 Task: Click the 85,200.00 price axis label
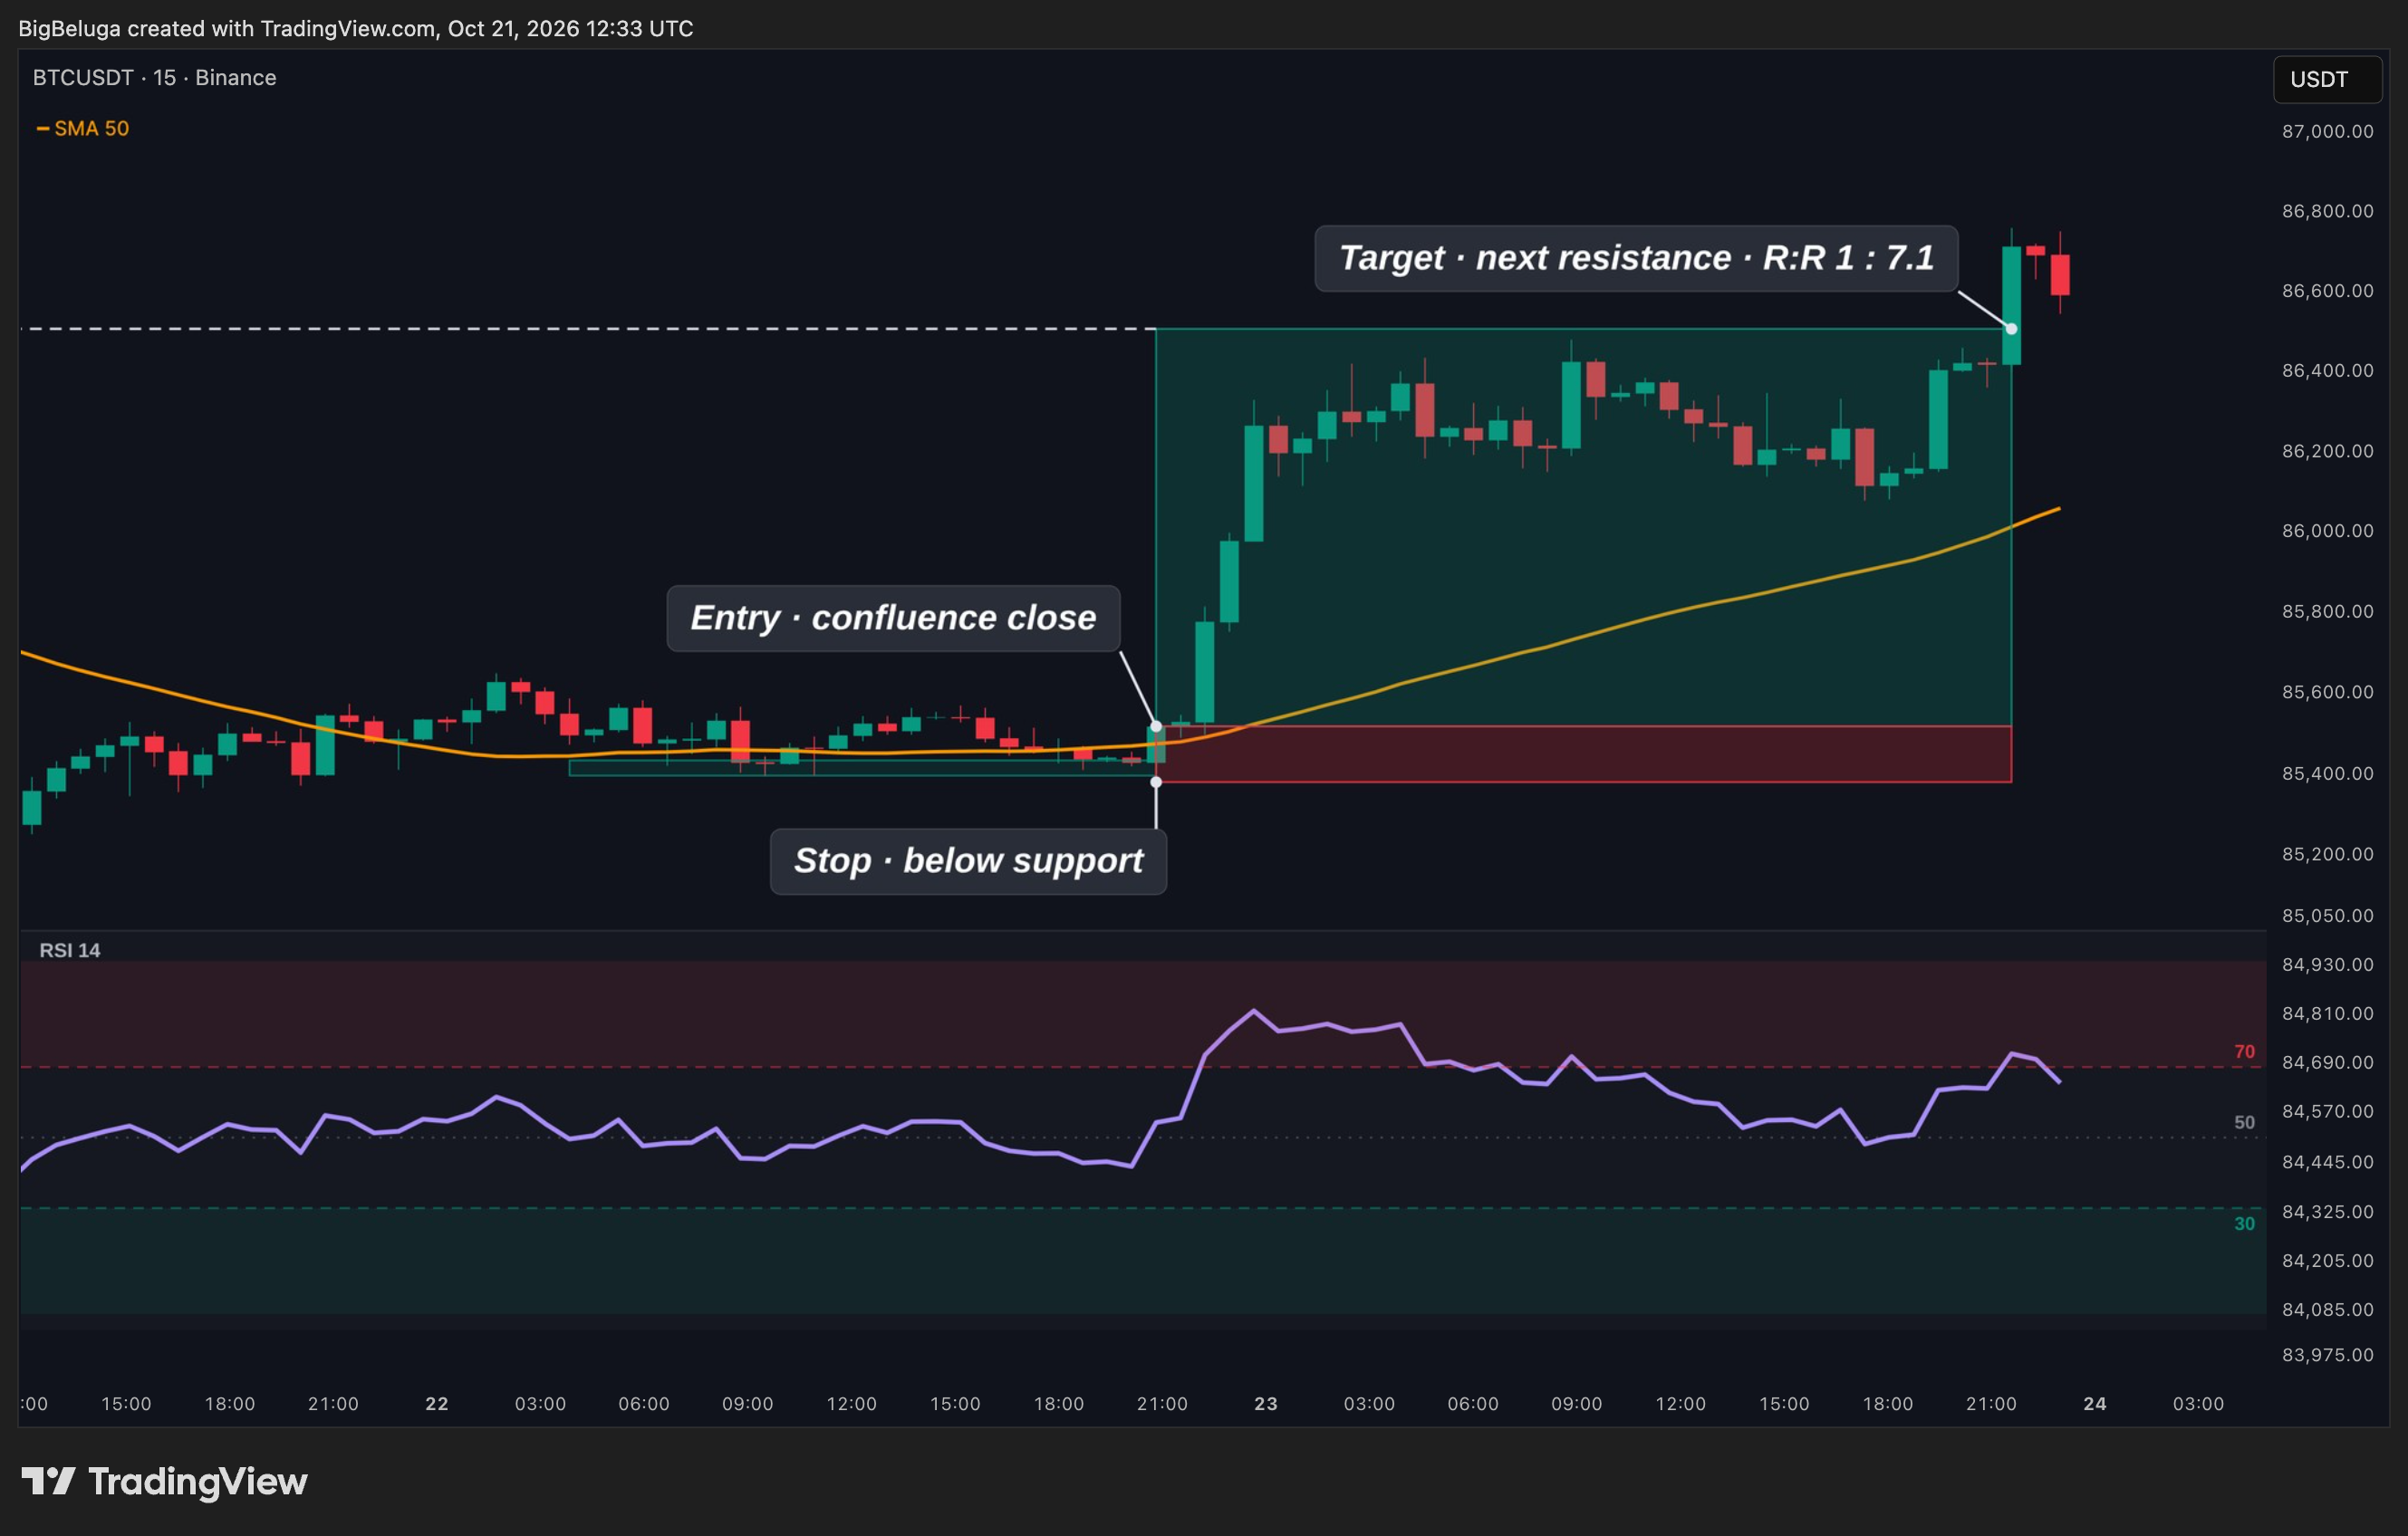click(2327, 854)
